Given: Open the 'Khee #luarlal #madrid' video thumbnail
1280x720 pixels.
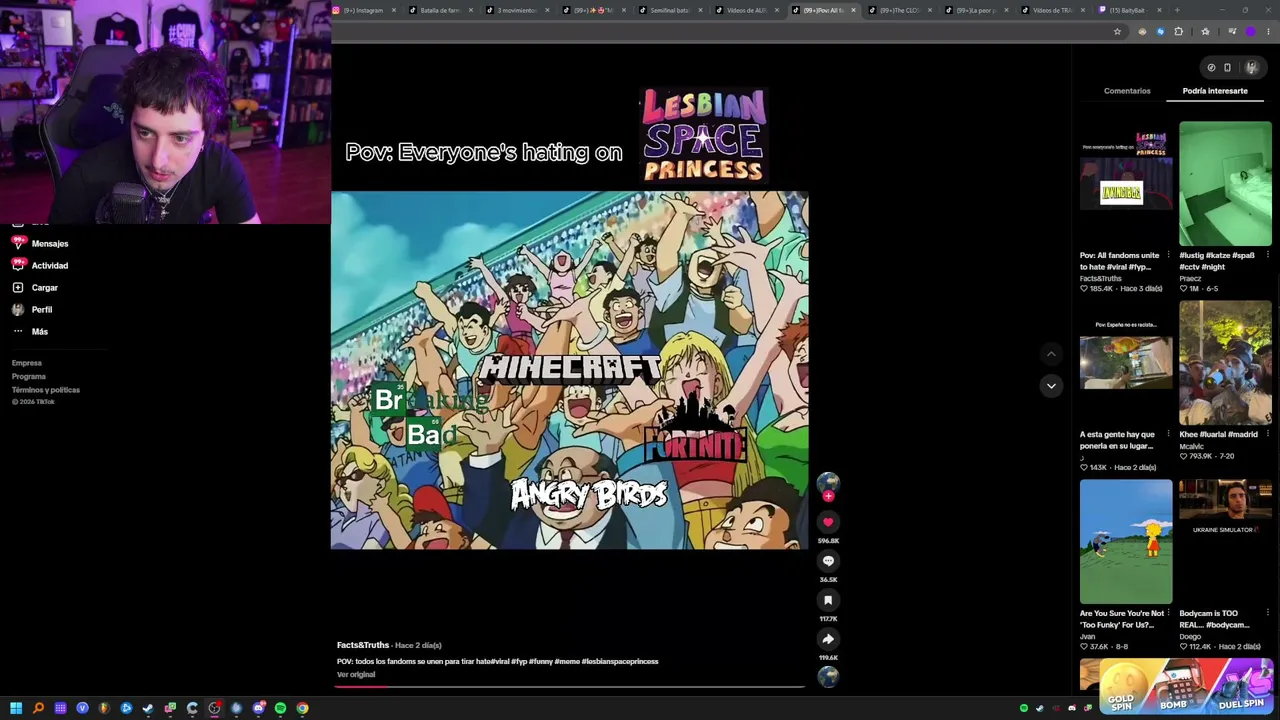Looking at the screenshot, I should (x=1225, y=363).
